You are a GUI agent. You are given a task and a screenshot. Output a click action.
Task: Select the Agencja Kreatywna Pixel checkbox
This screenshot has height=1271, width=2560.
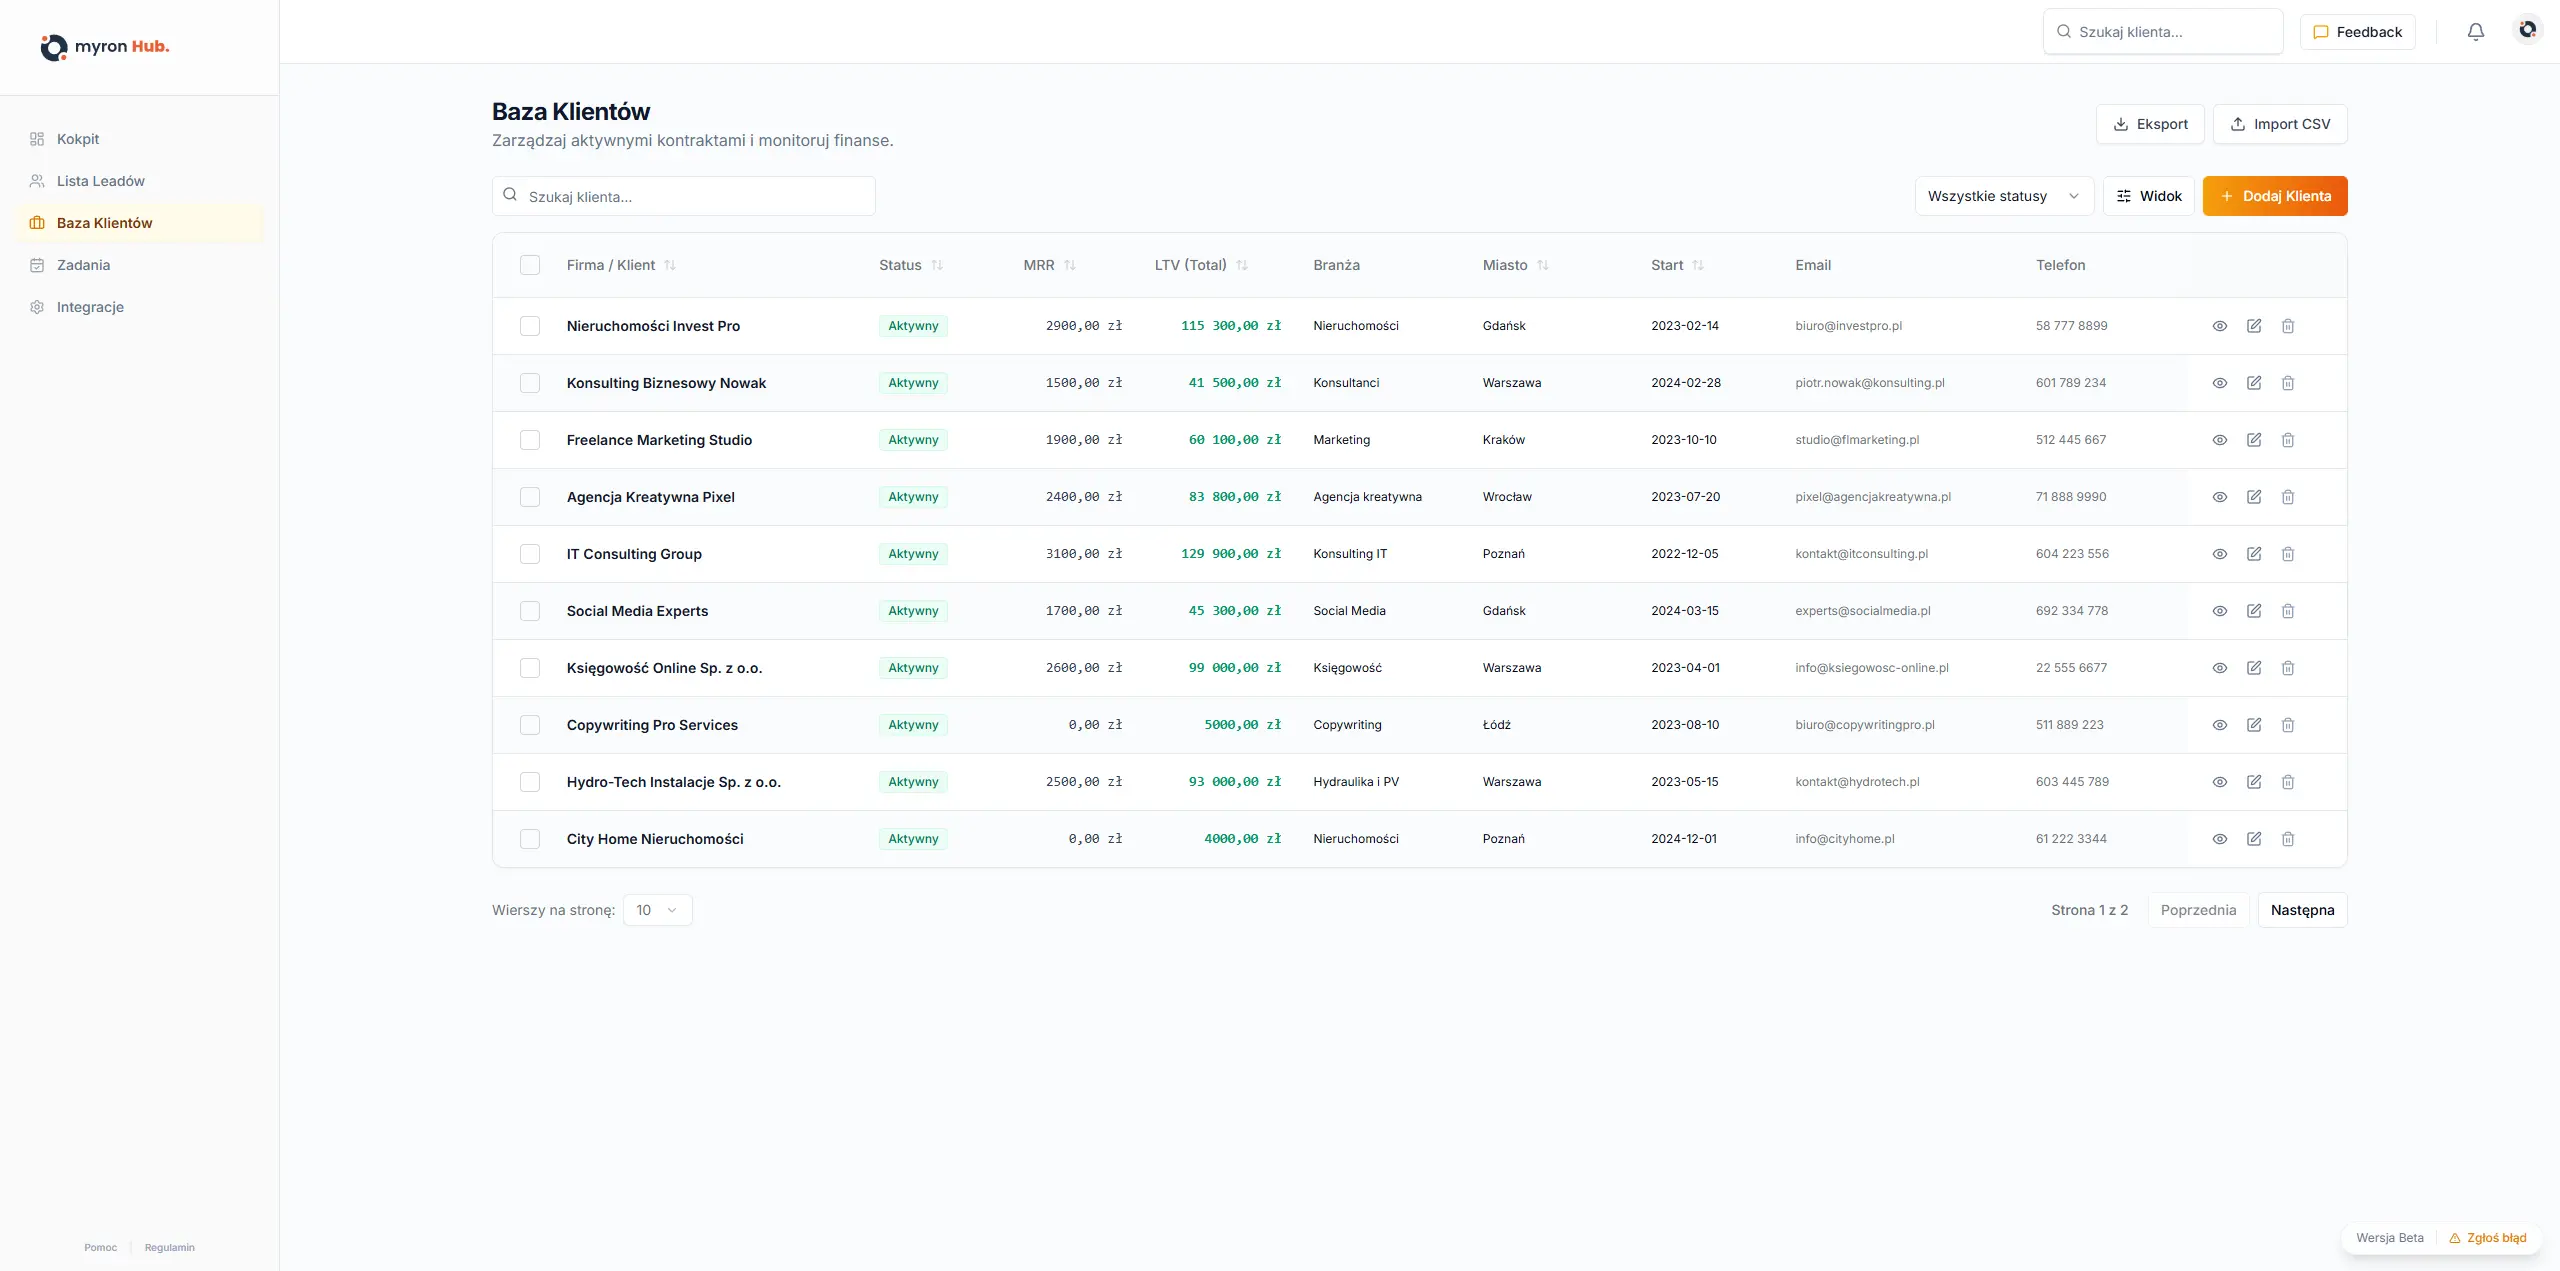pos(530,497)
